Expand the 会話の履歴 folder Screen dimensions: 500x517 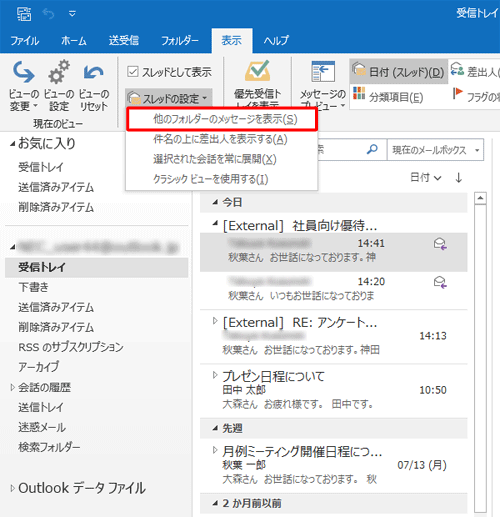click(12, 387)
